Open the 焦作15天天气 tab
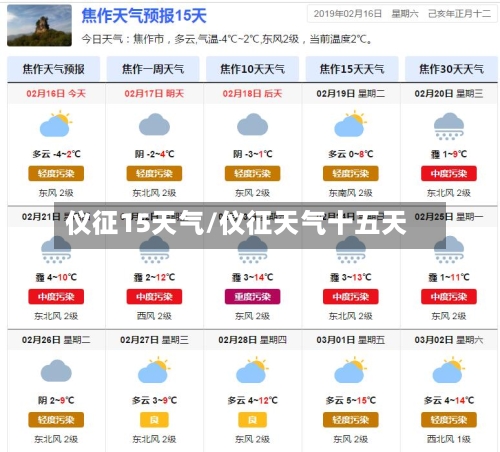 tap(352, 69)
